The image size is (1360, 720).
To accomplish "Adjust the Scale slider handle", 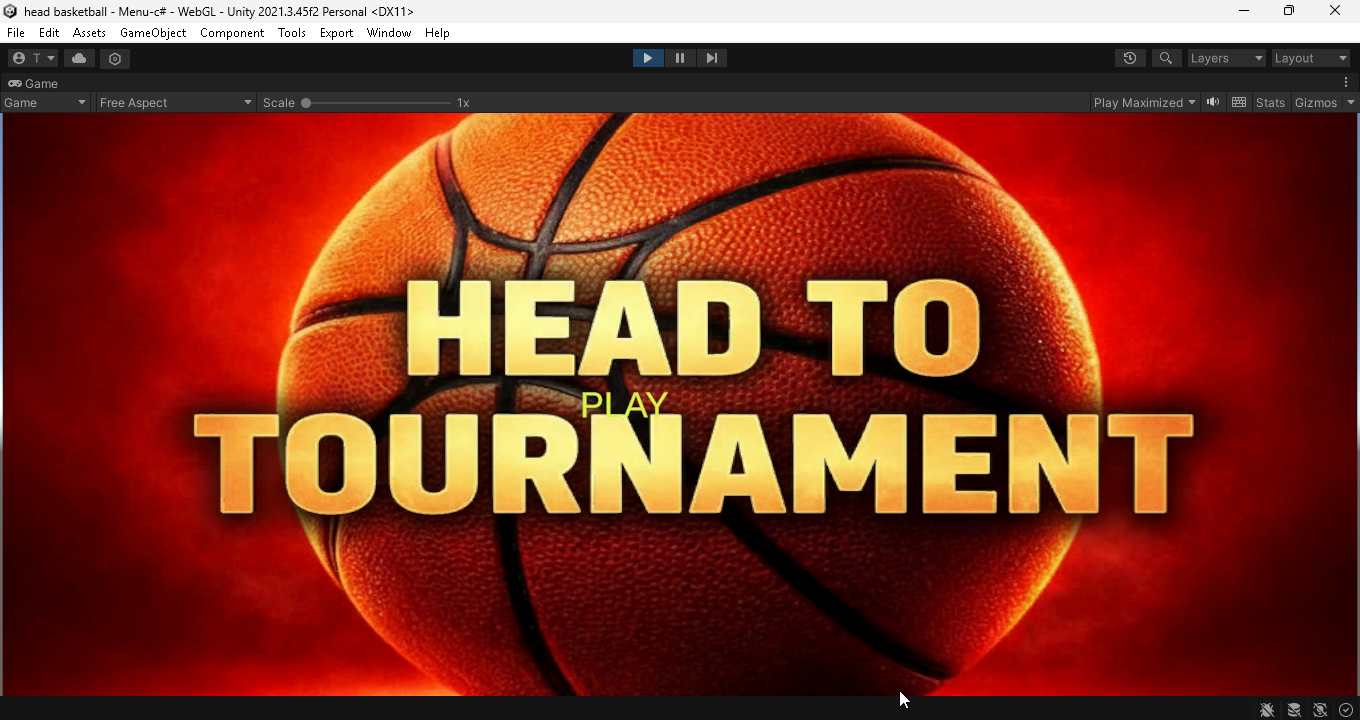I will (x=306, y=103).
